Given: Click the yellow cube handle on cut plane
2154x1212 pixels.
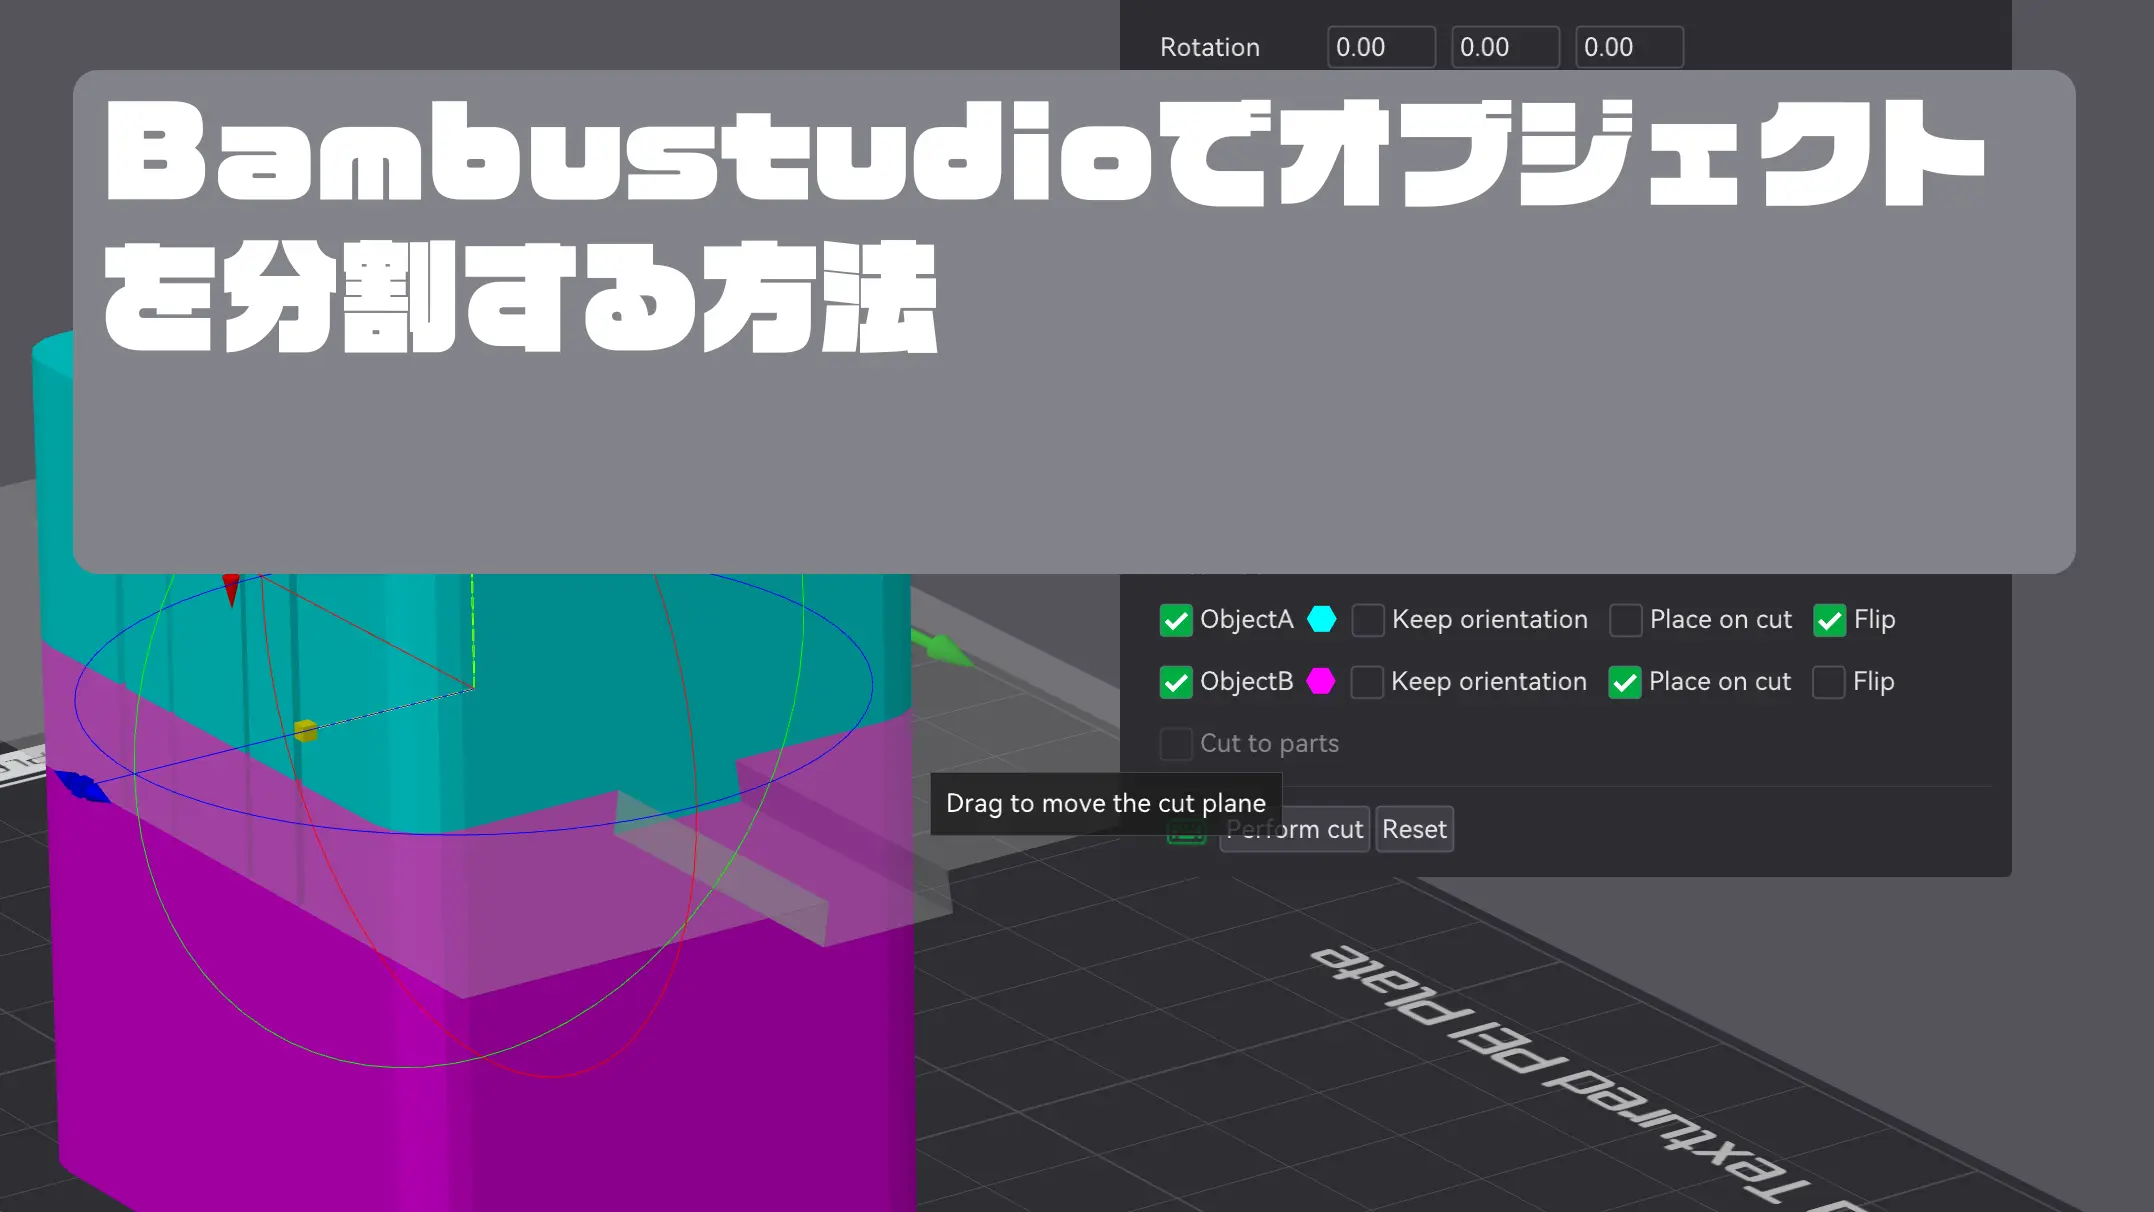Looking at the screenshot, I should click(x=306, y=731).
